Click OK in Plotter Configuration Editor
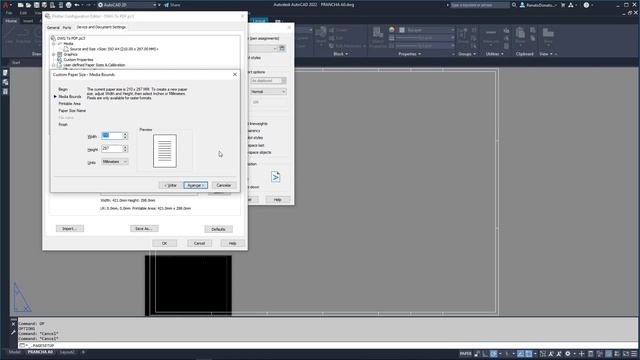 [164, 243]
